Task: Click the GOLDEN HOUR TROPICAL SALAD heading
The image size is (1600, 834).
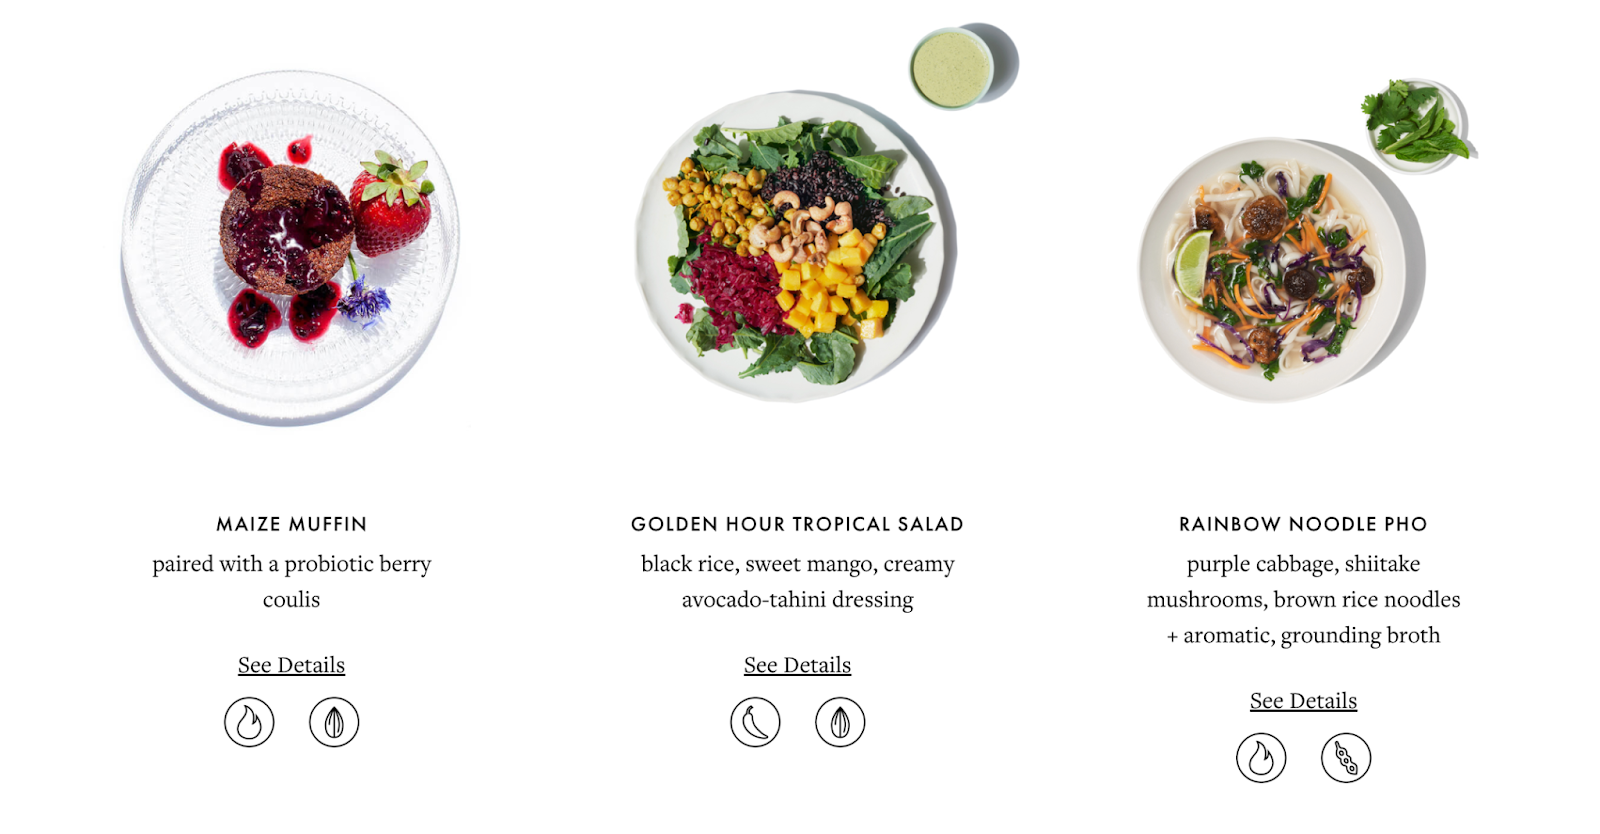Action: coord(796,523)
